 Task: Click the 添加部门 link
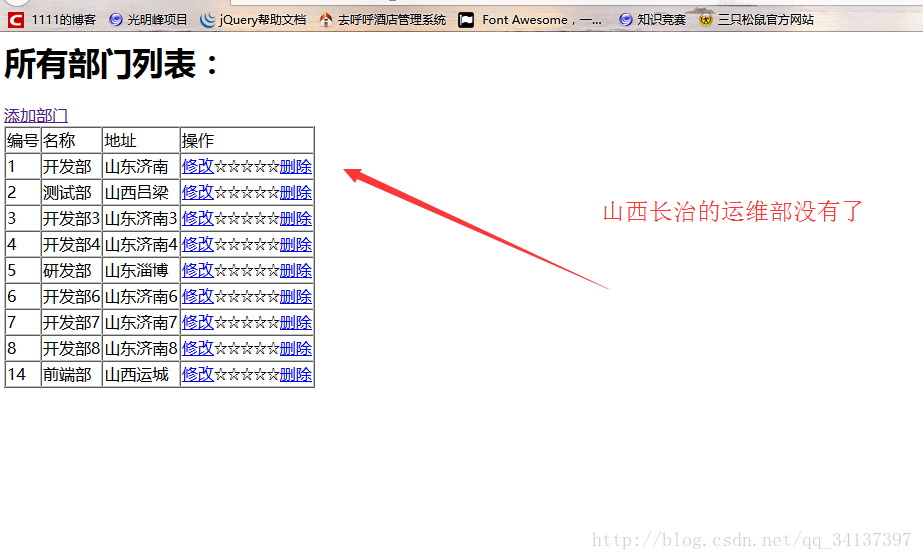(36, 115)
